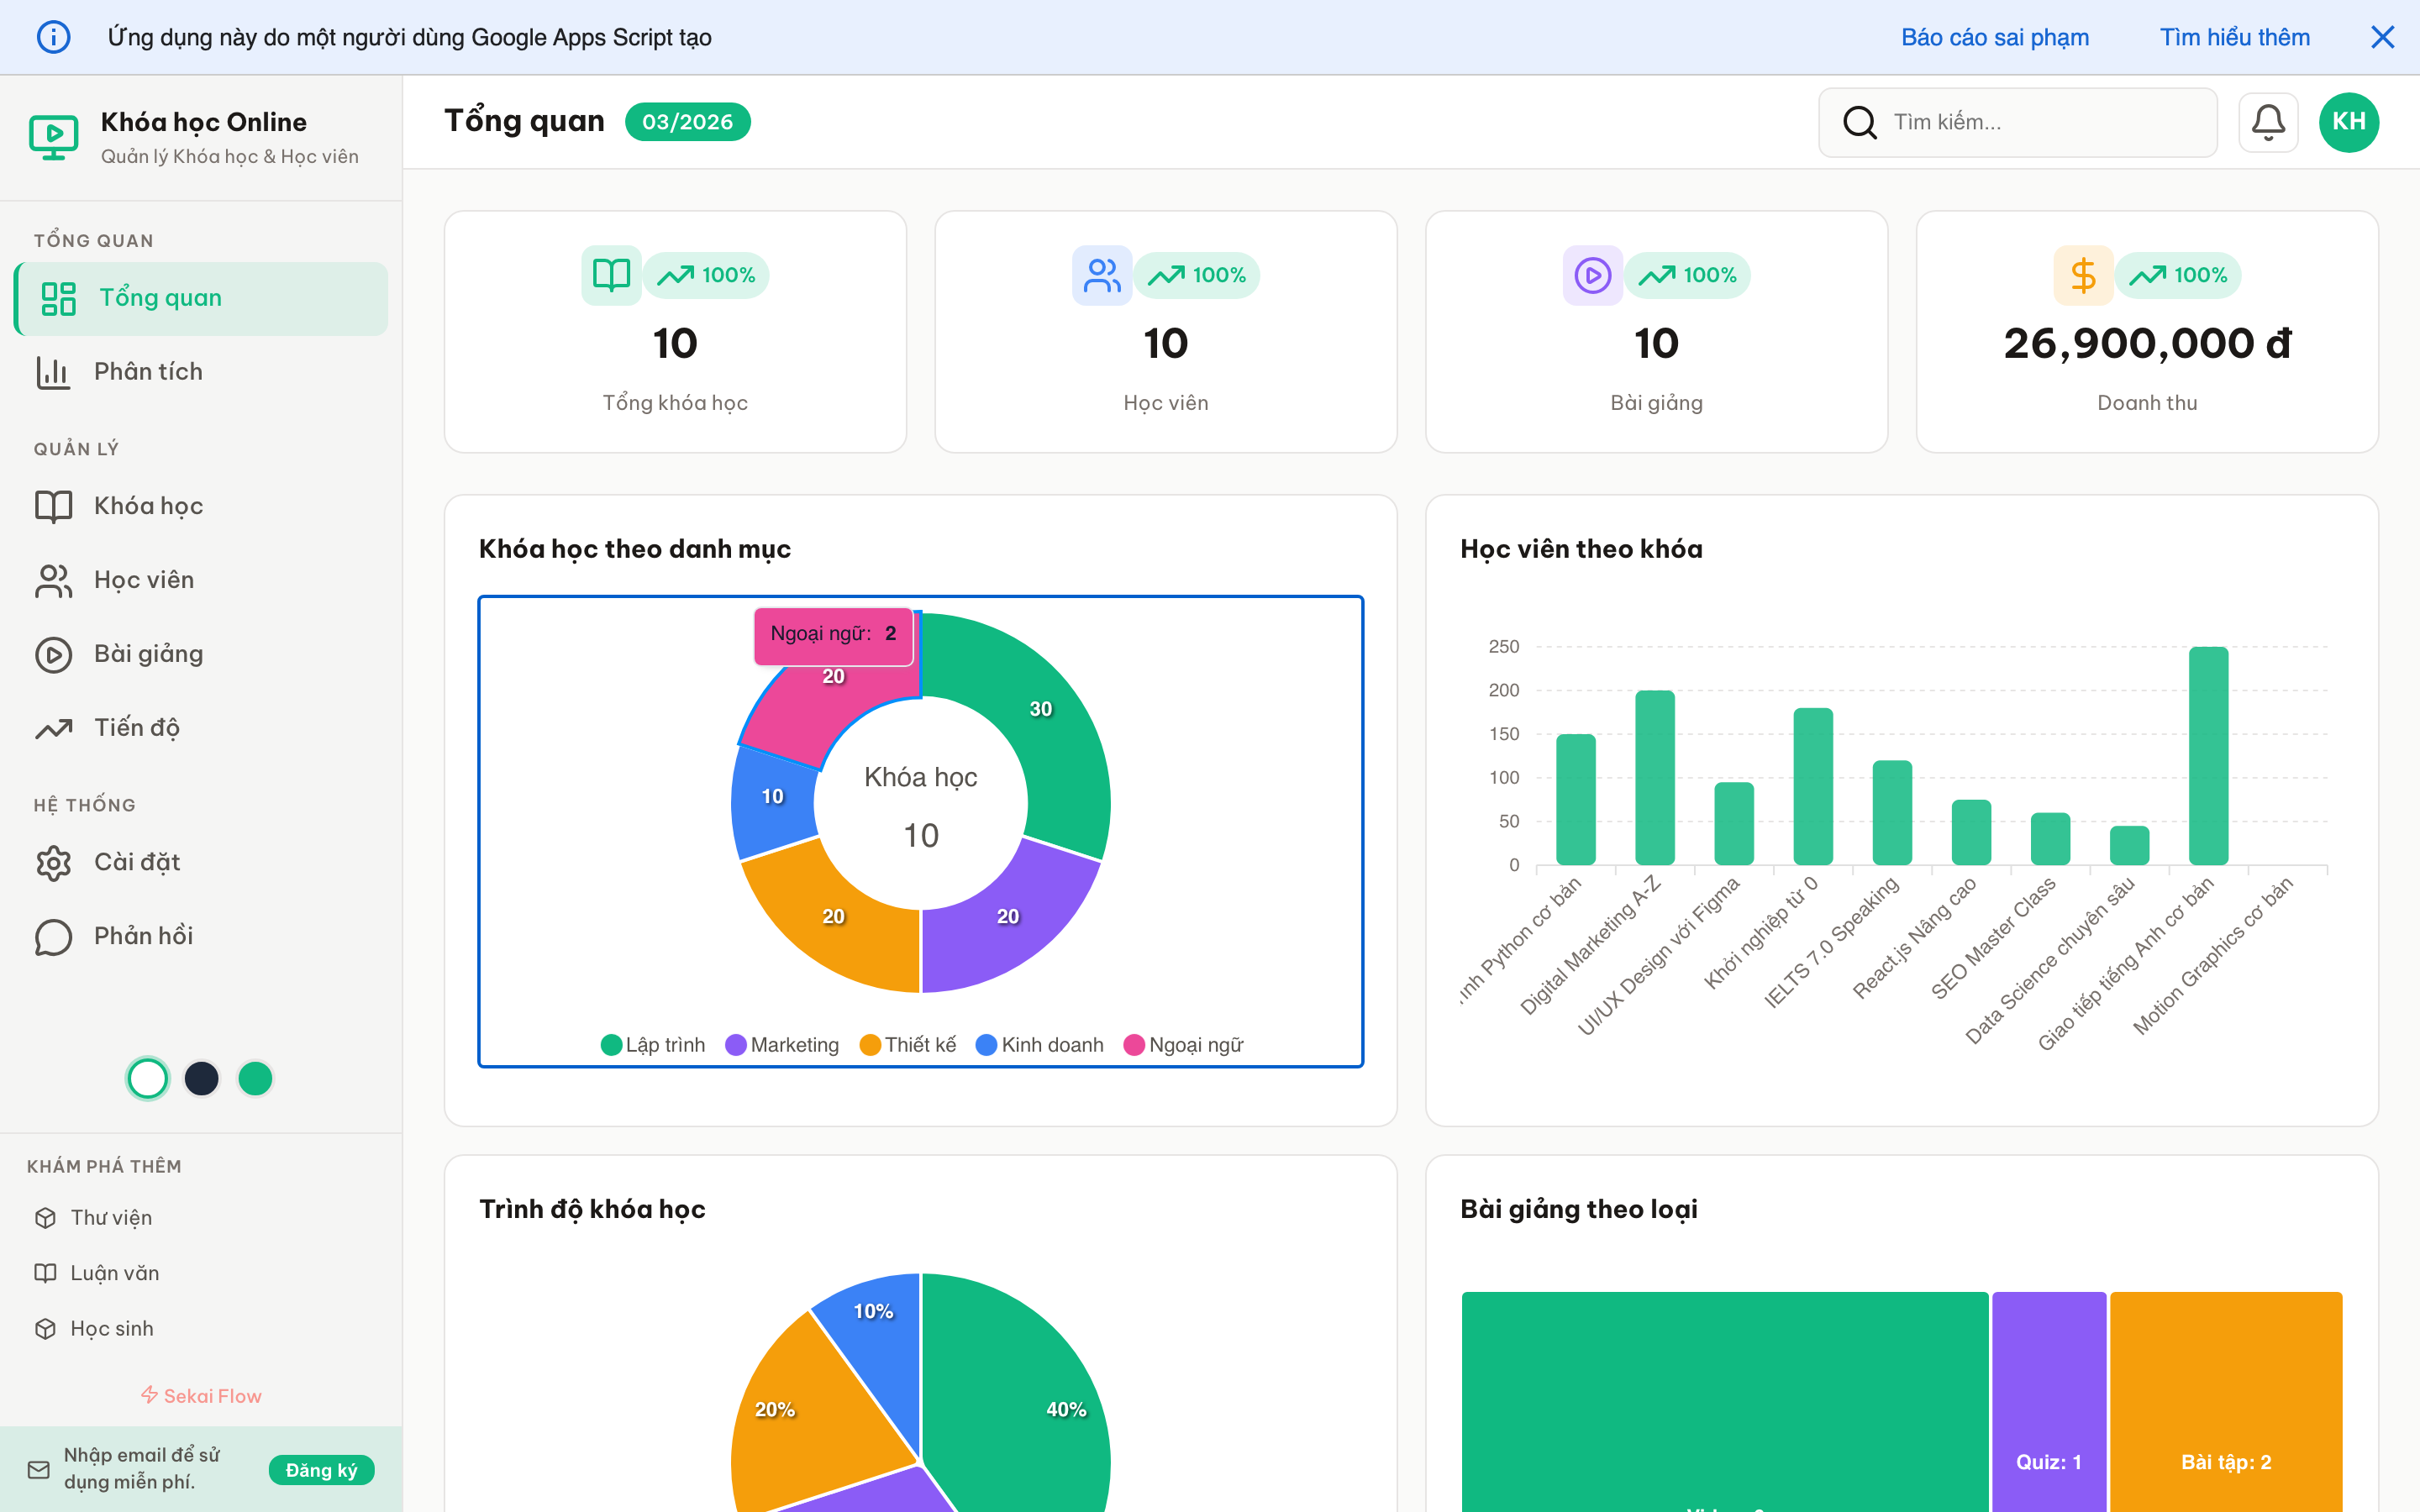Click the Khóa học Online logo icon

(x=53, y=137)
